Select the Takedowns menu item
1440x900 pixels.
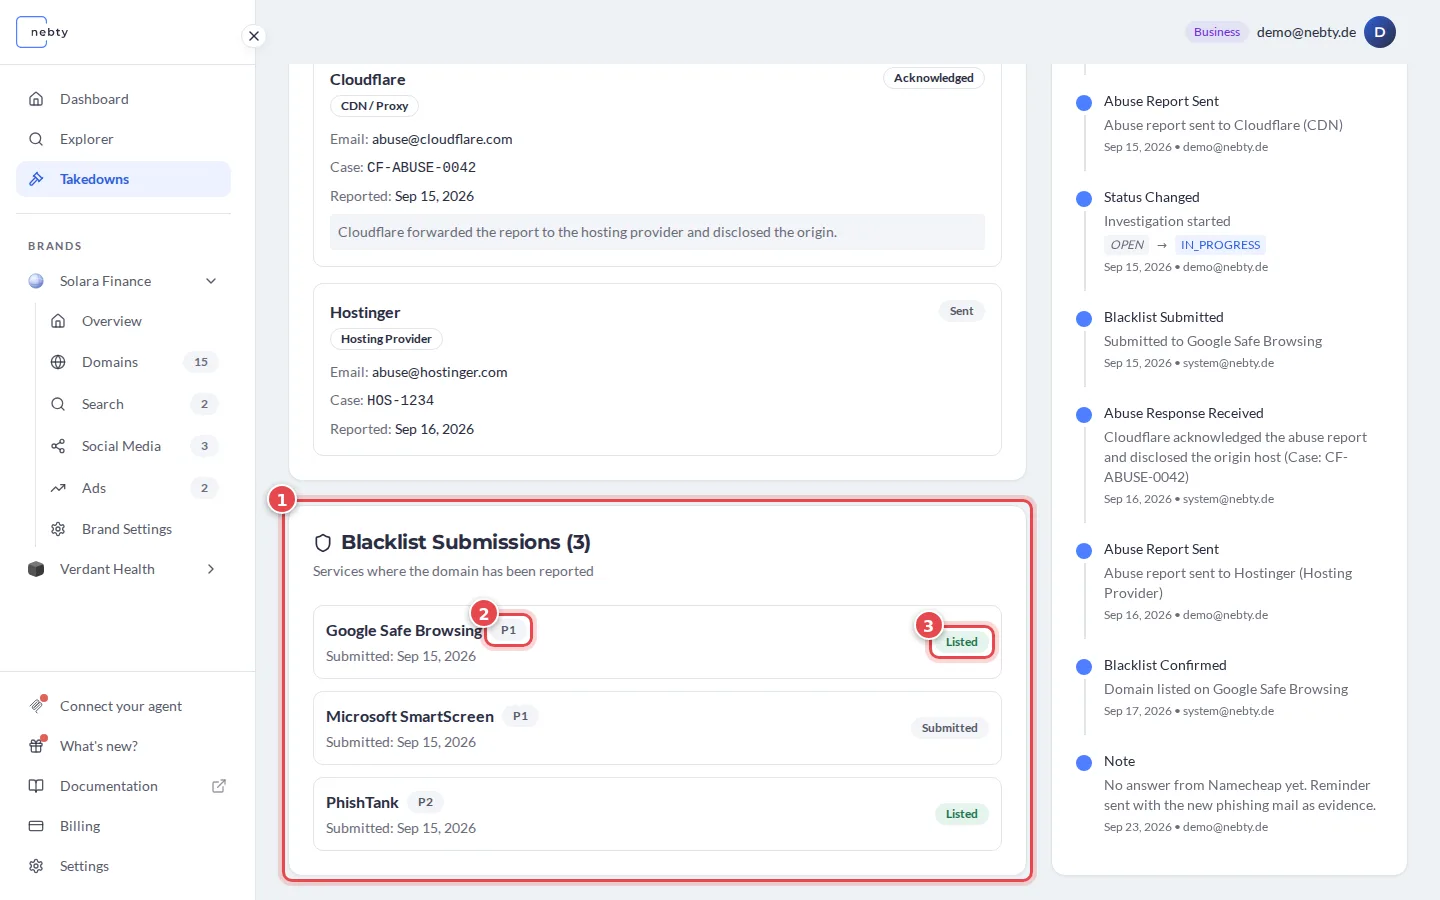[123, 179]
